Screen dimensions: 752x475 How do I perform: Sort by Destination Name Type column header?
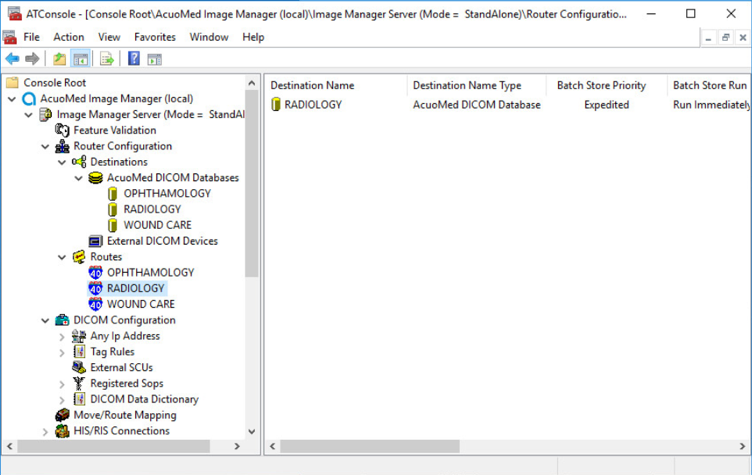click(477, 85)
